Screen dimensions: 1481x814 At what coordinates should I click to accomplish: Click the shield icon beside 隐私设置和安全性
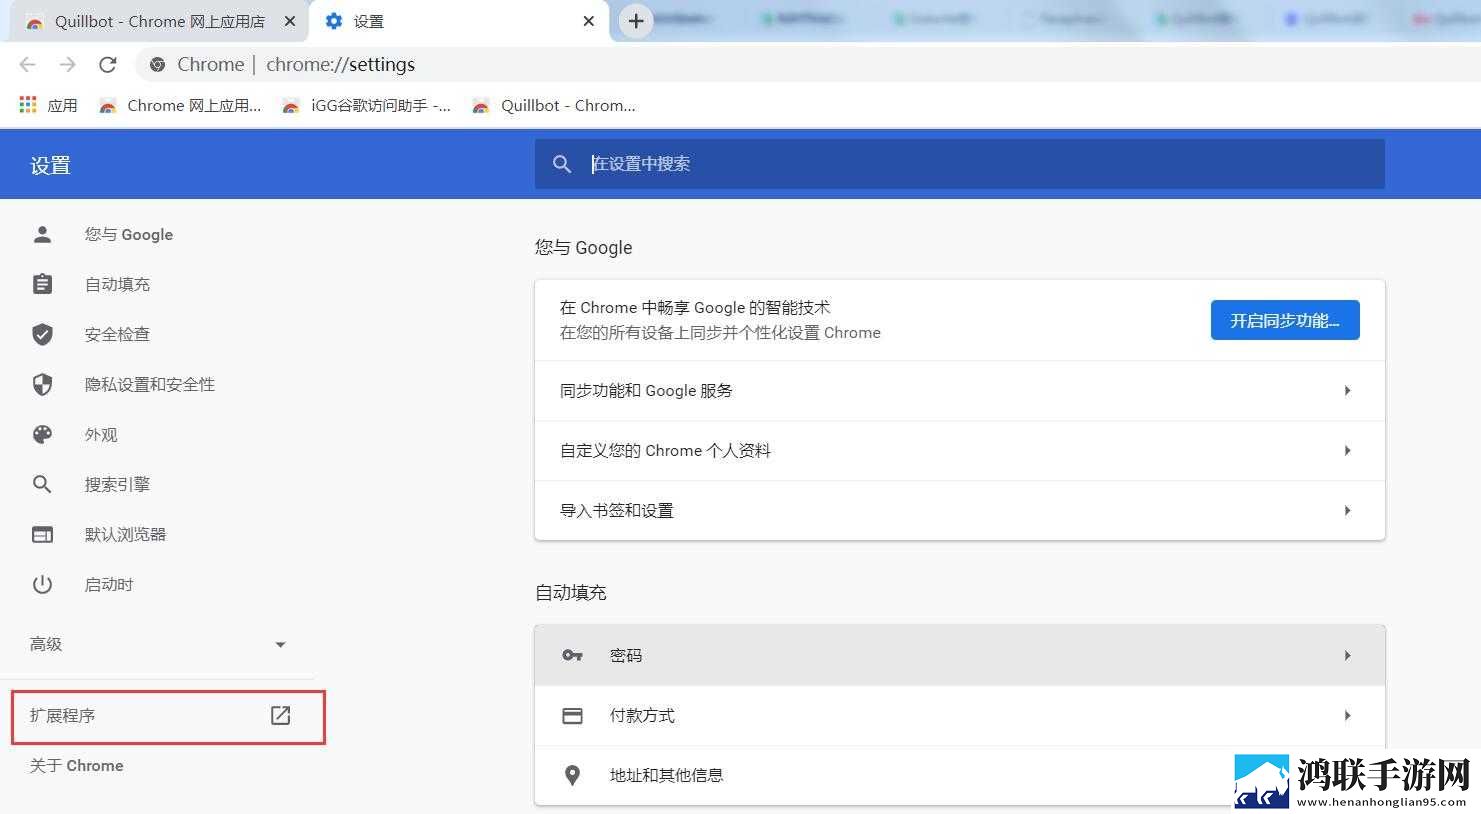coord(42,384)
